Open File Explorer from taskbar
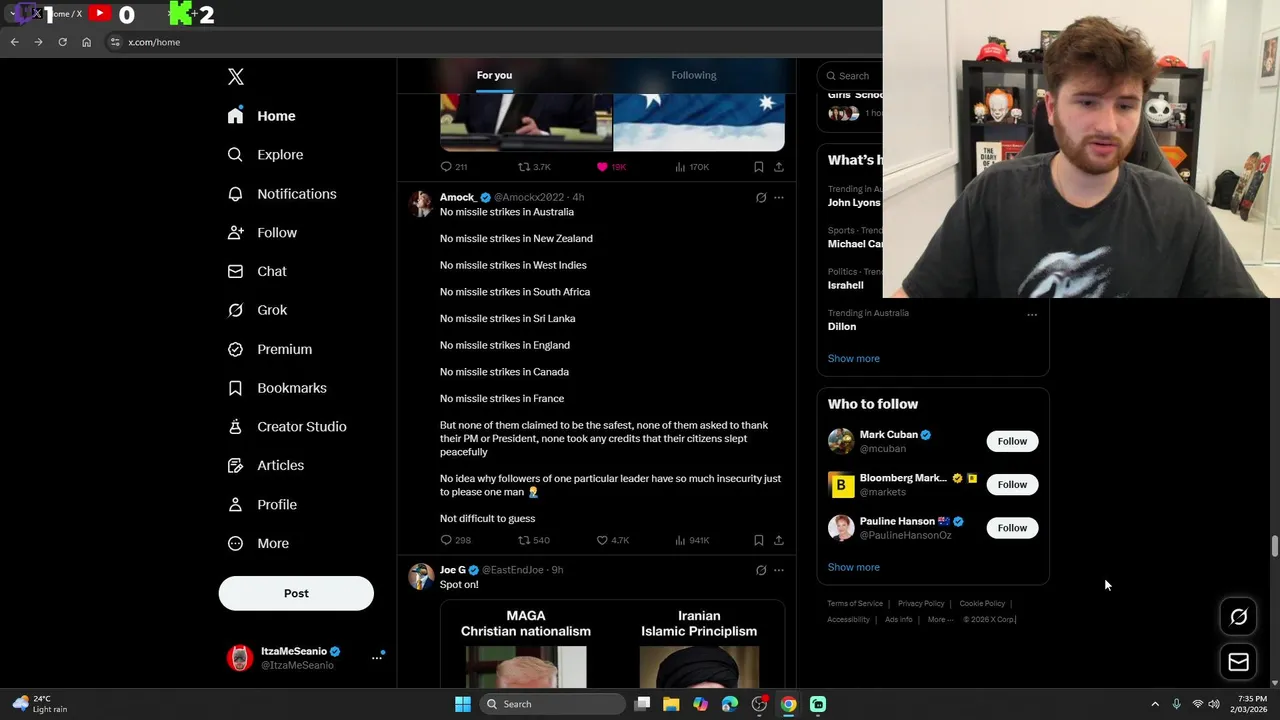The width and height of the screenshot is (1280, 720). (671, 704)
